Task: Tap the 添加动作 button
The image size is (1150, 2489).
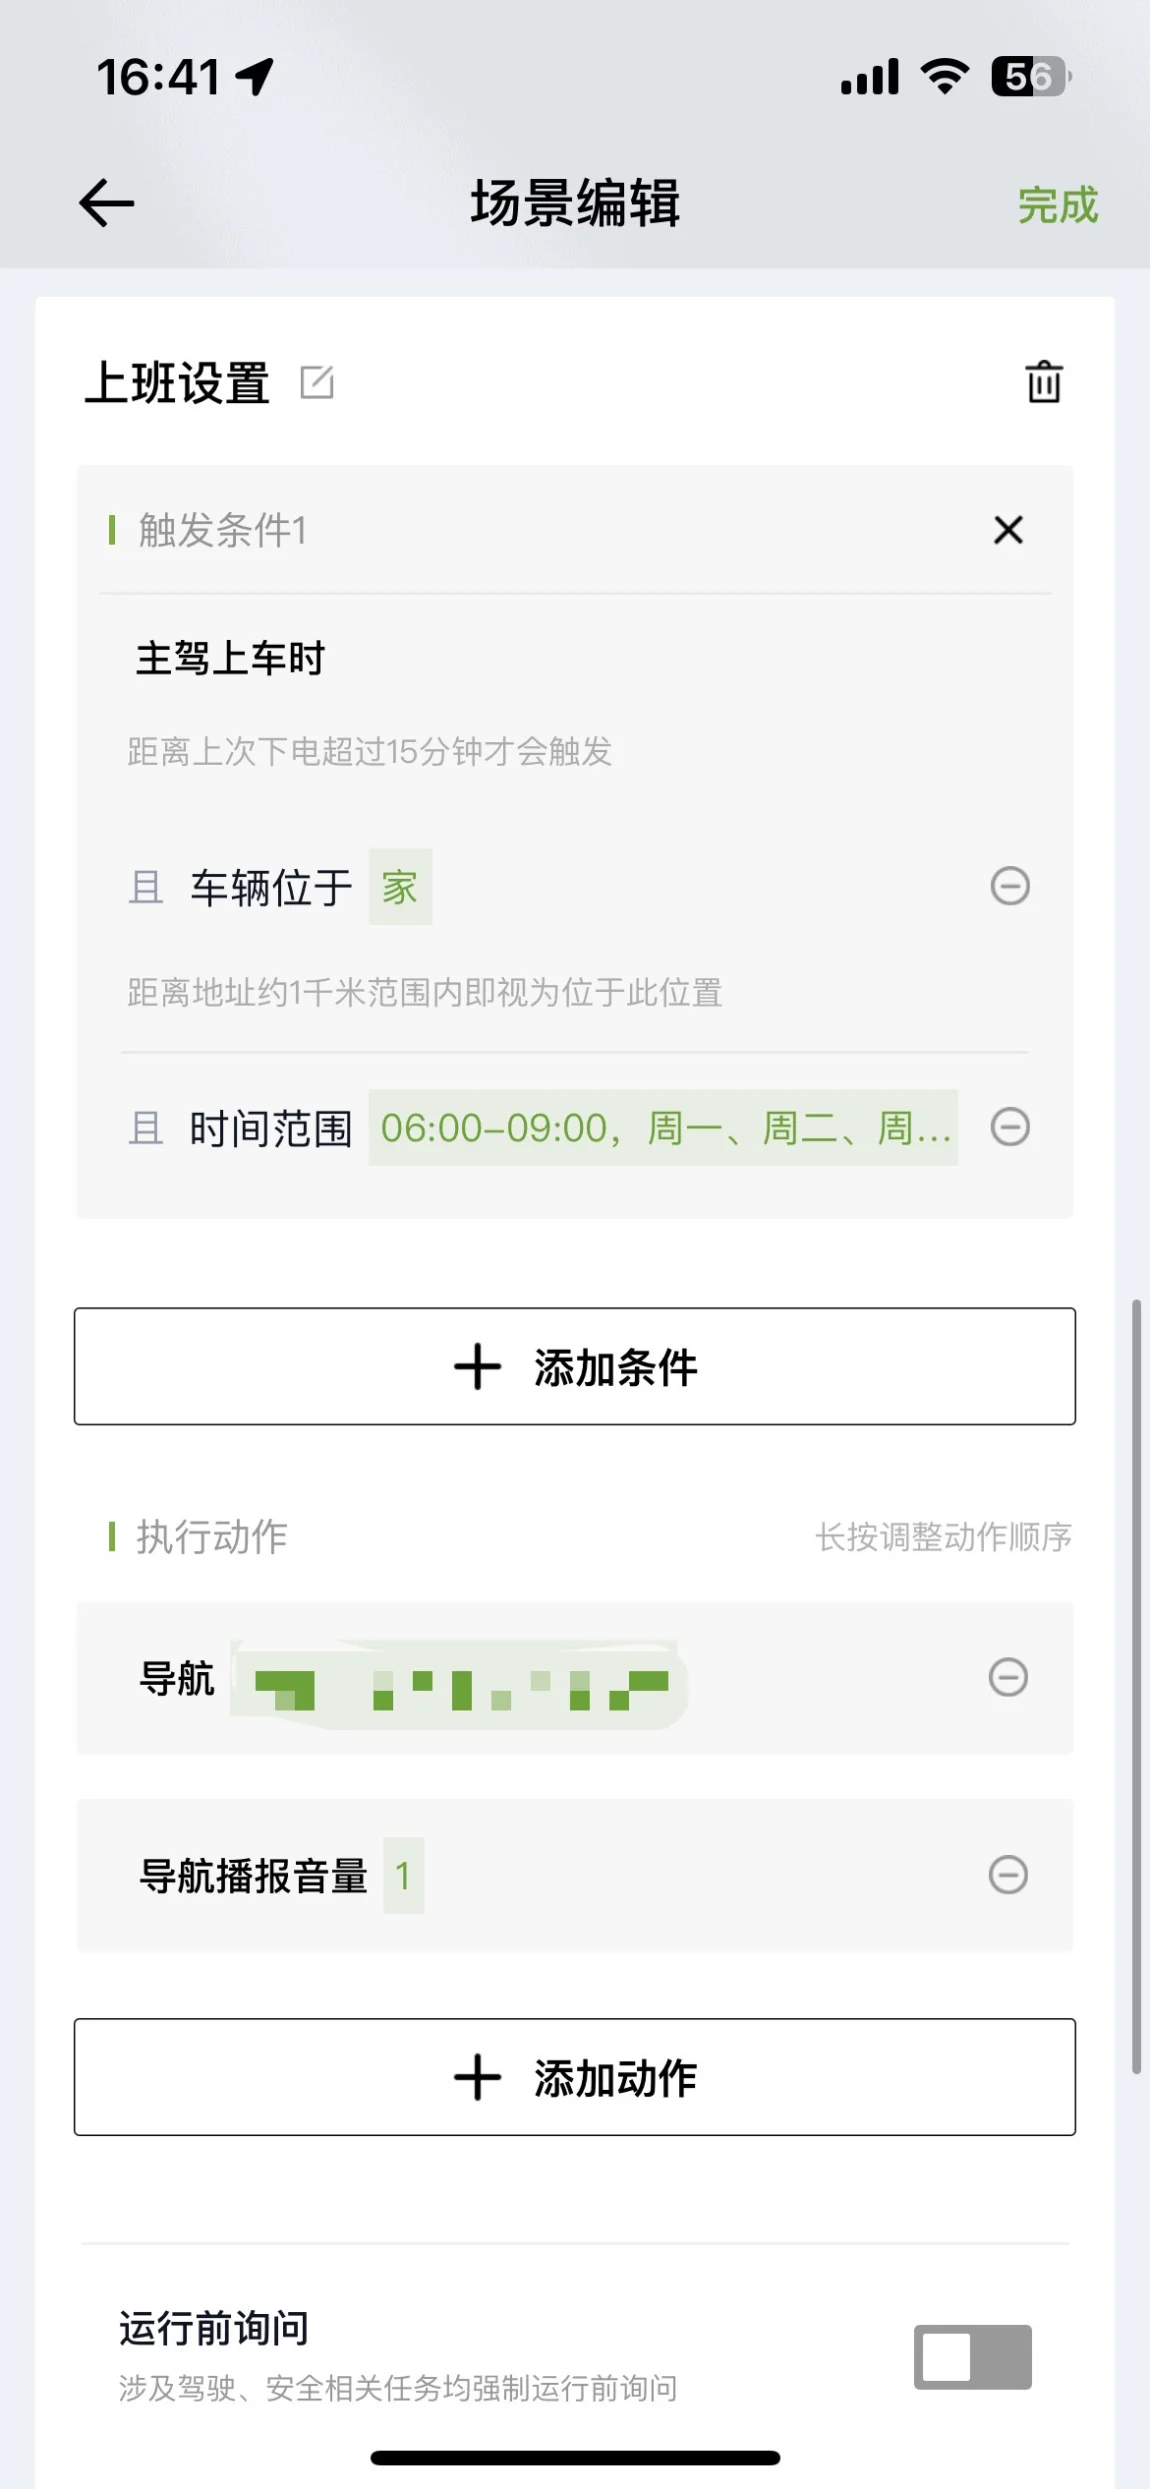Action: click(x=575, y=2077)
